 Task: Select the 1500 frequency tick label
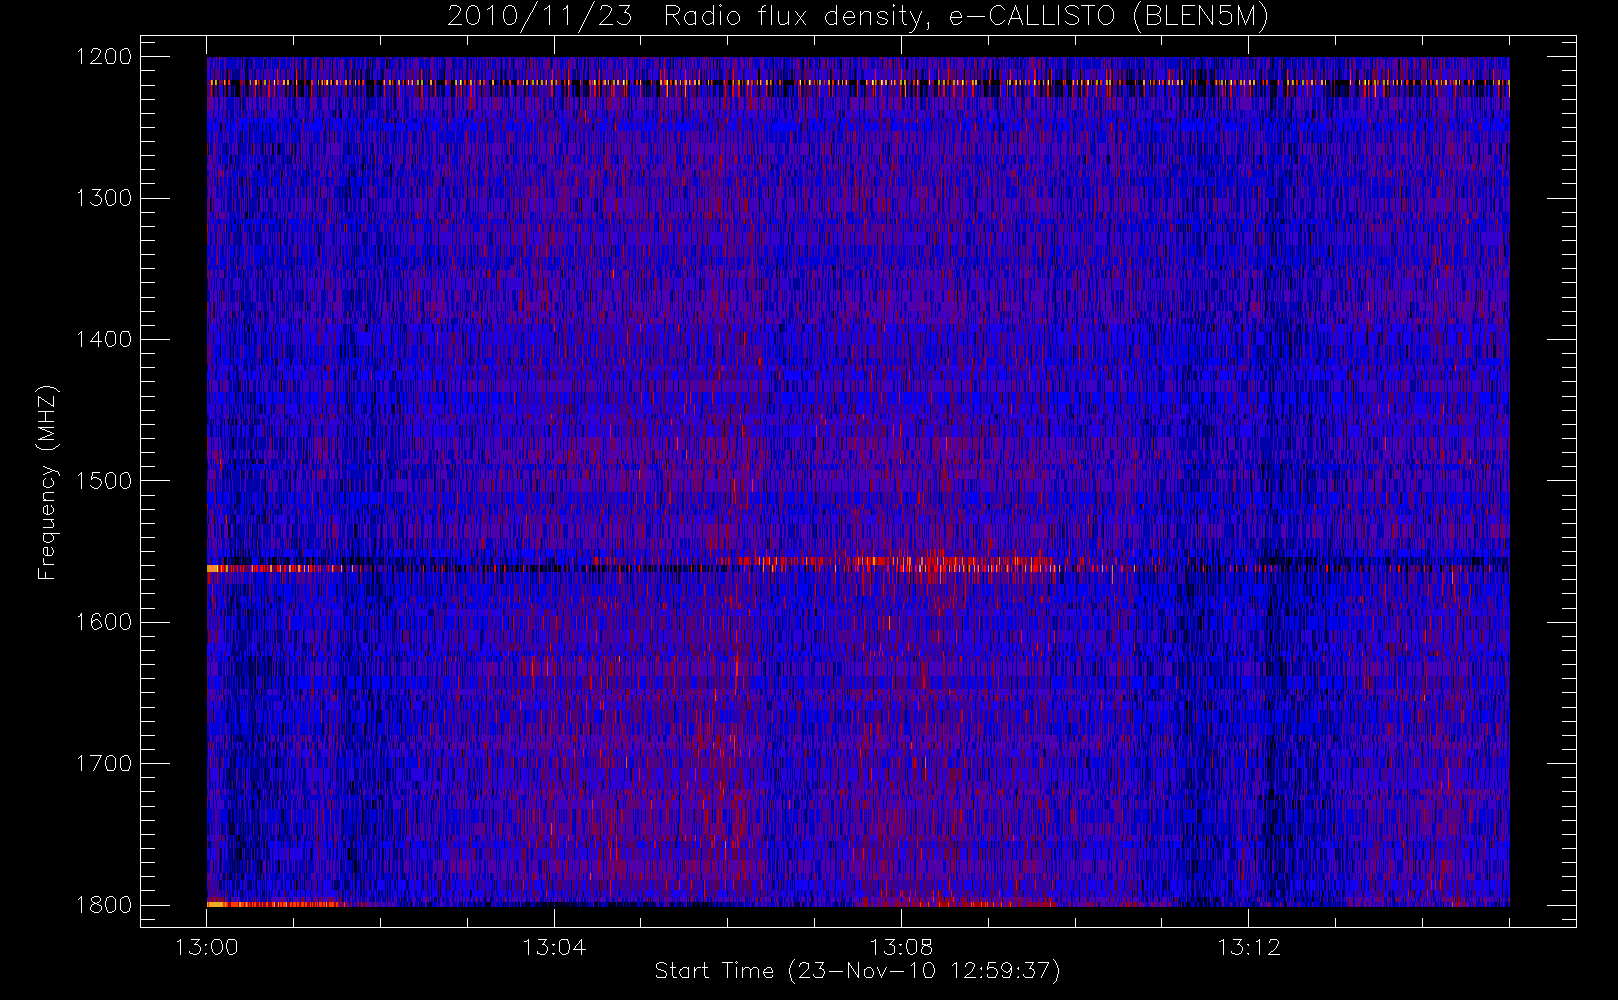point(104,481)
